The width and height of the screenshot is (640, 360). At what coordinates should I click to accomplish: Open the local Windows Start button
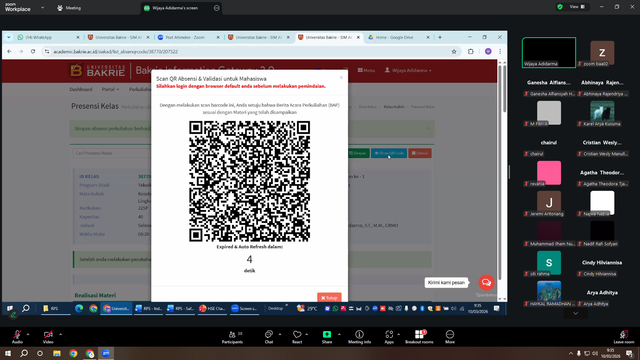tap(8, 353)
